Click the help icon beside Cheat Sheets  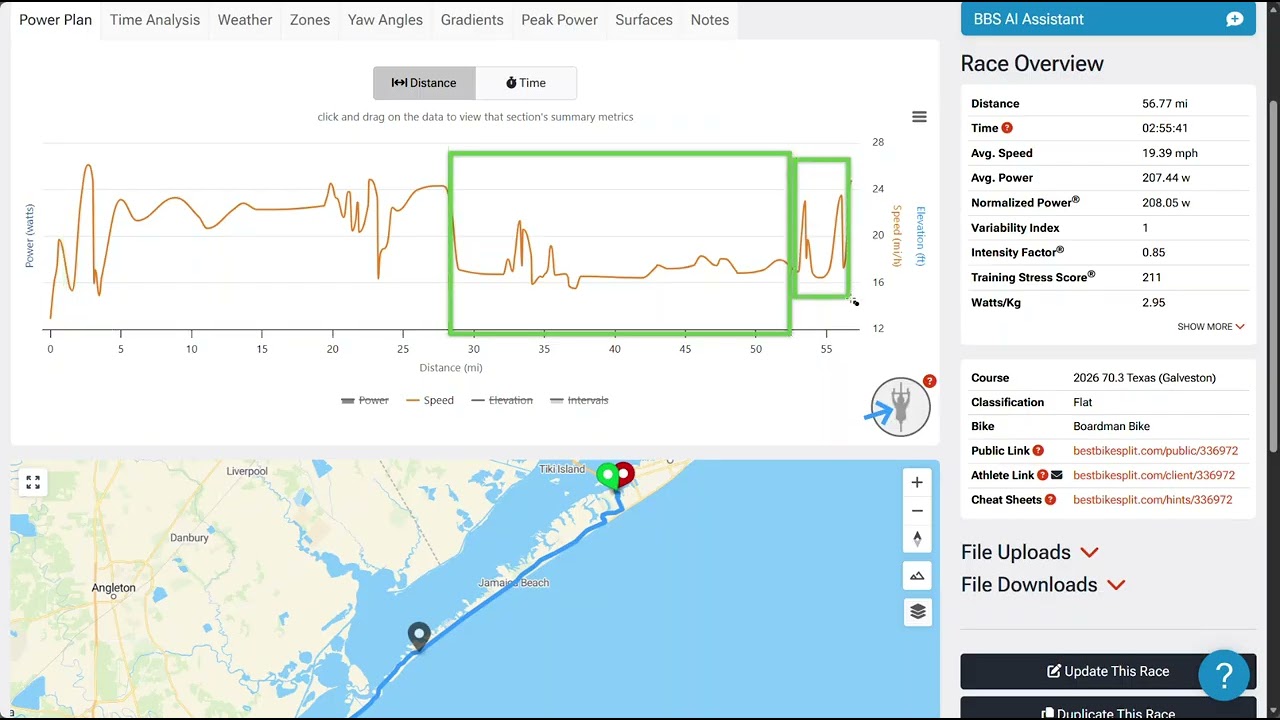tap(1050, 500)
